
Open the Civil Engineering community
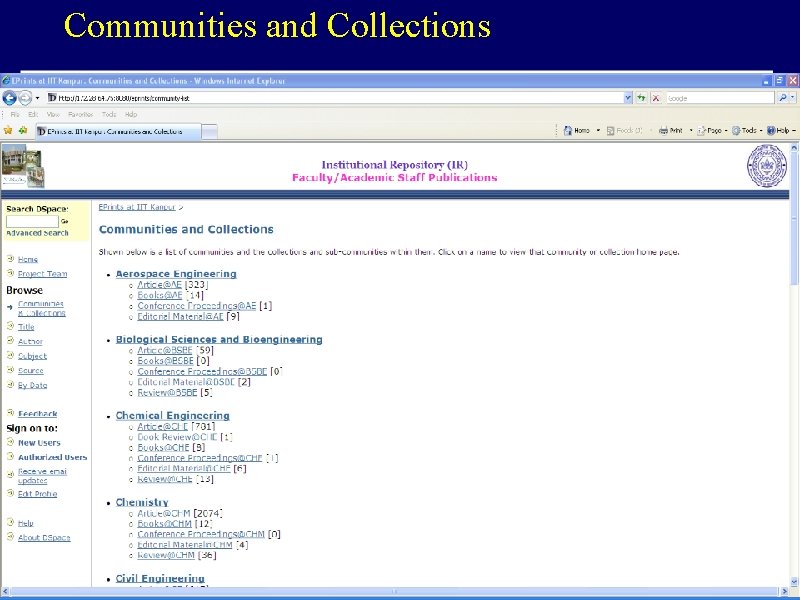160,579
